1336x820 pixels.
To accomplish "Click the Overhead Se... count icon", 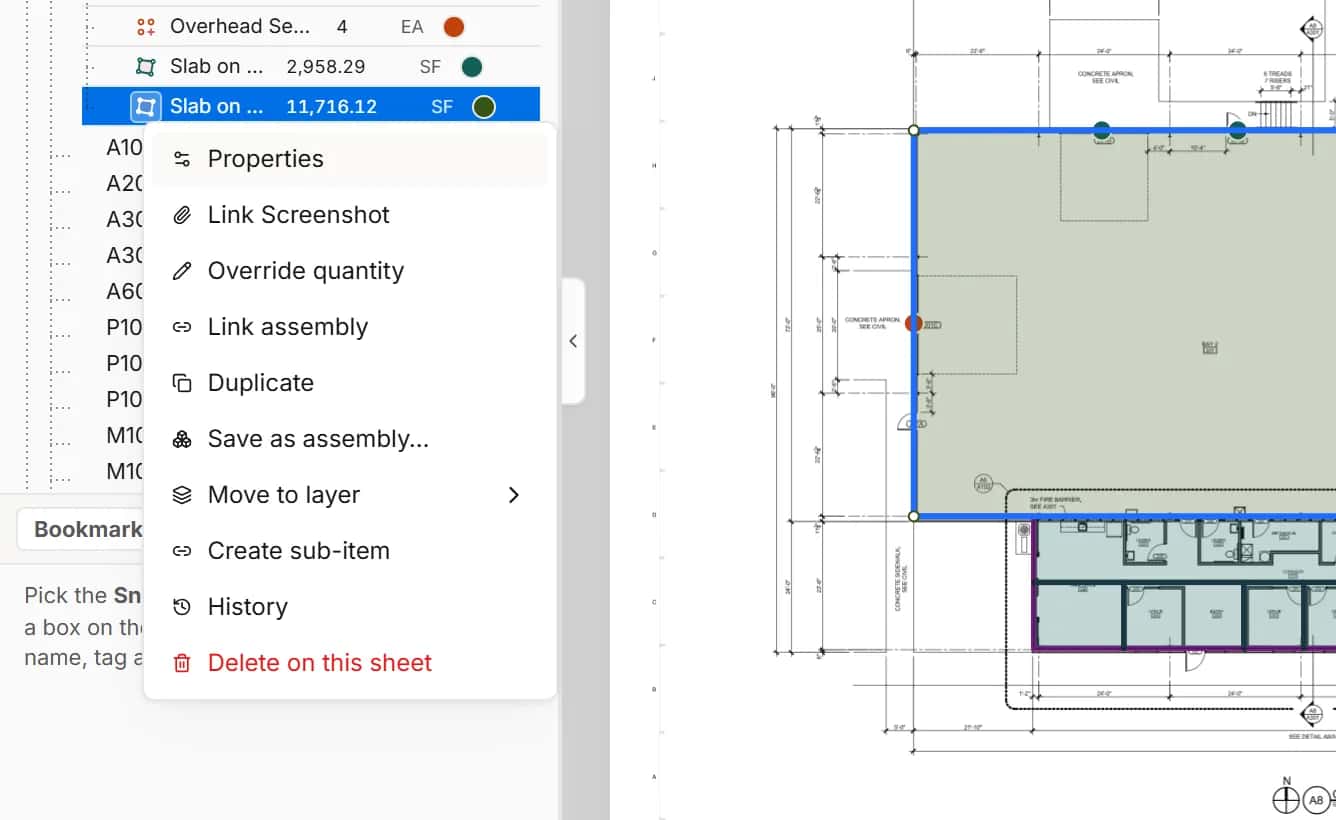I will coord(146,27).
